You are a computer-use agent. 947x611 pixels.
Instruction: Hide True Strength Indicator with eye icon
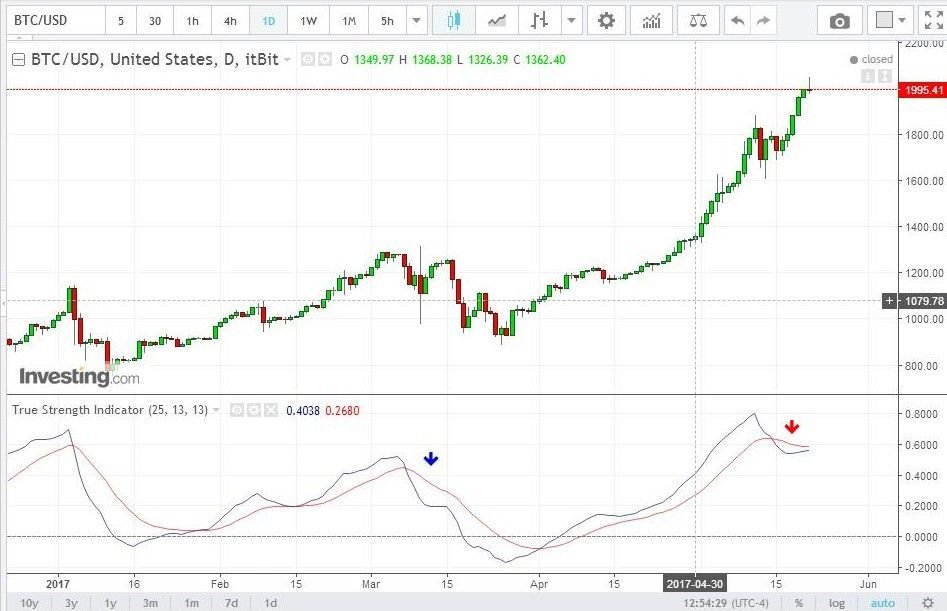(x=237, y=411)
